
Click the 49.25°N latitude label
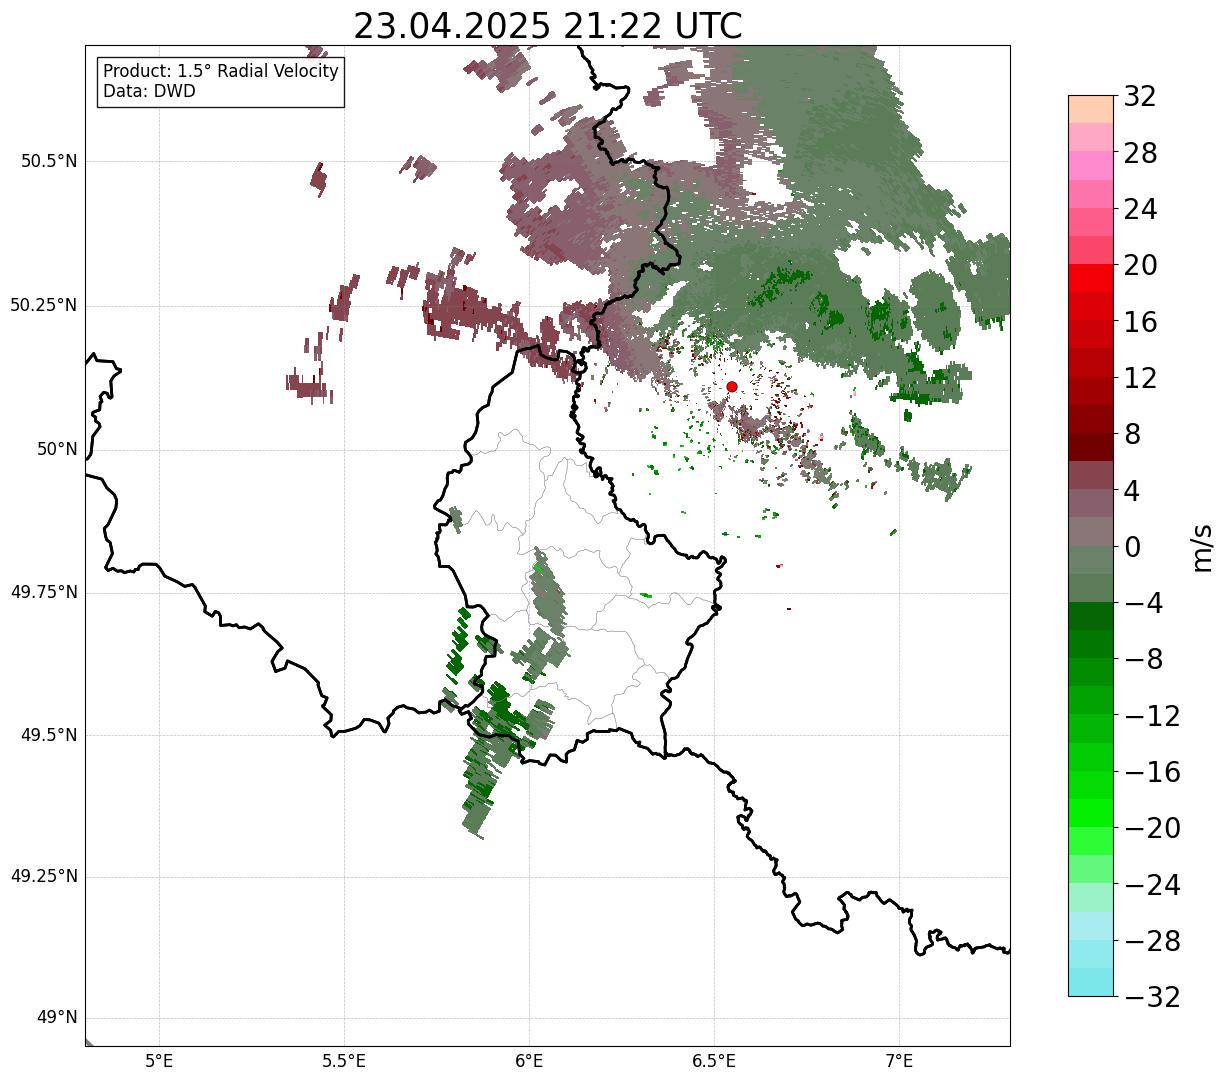click(44, 877)
